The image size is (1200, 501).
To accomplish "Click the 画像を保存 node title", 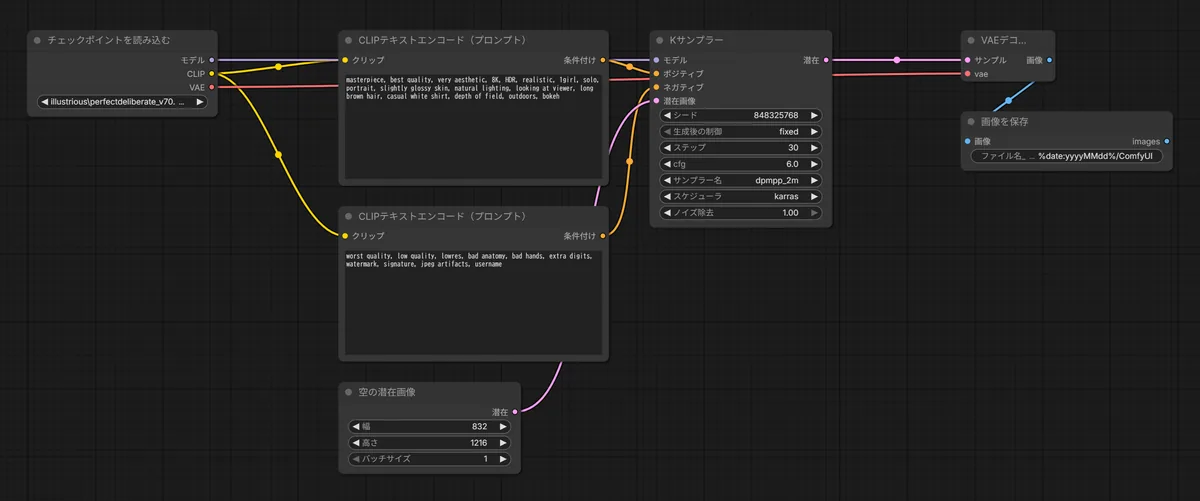I will click(1004, 121).
